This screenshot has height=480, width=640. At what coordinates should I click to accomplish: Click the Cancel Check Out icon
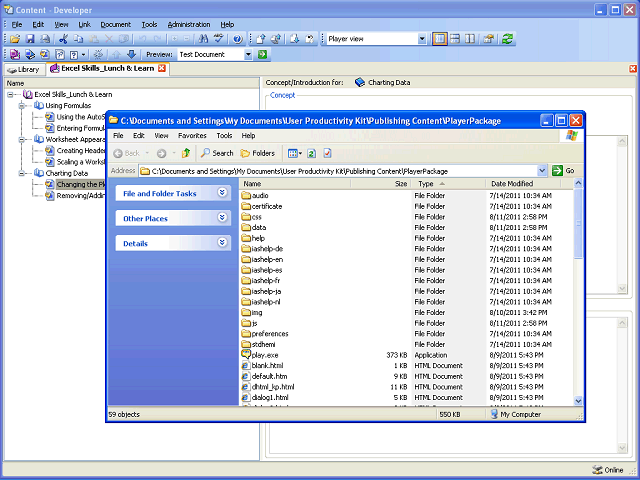pos(310,39)
